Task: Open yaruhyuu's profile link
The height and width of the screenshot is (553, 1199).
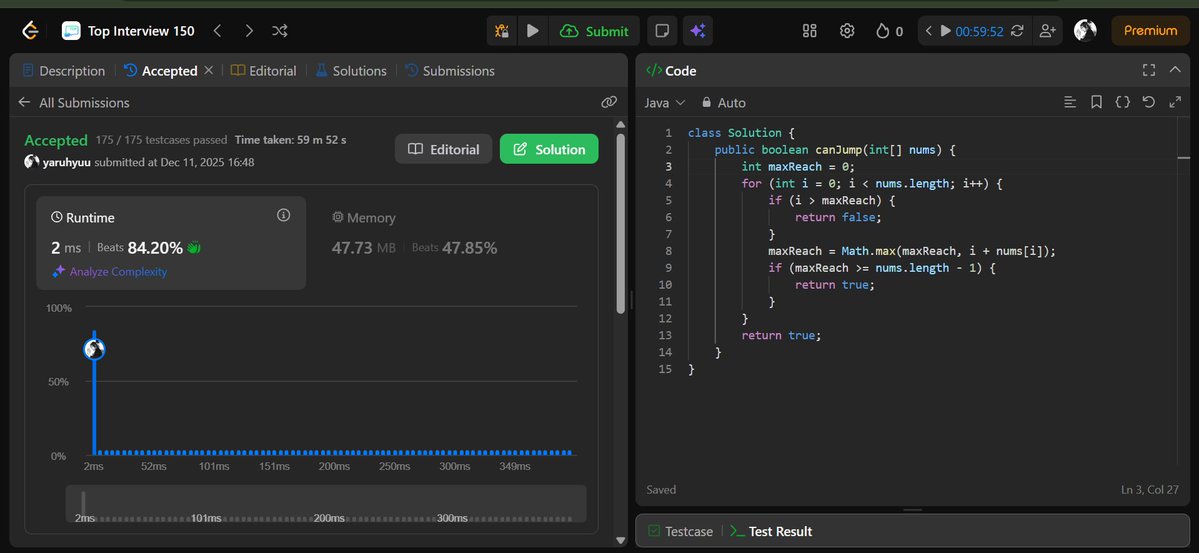Action: coord(67,162)
